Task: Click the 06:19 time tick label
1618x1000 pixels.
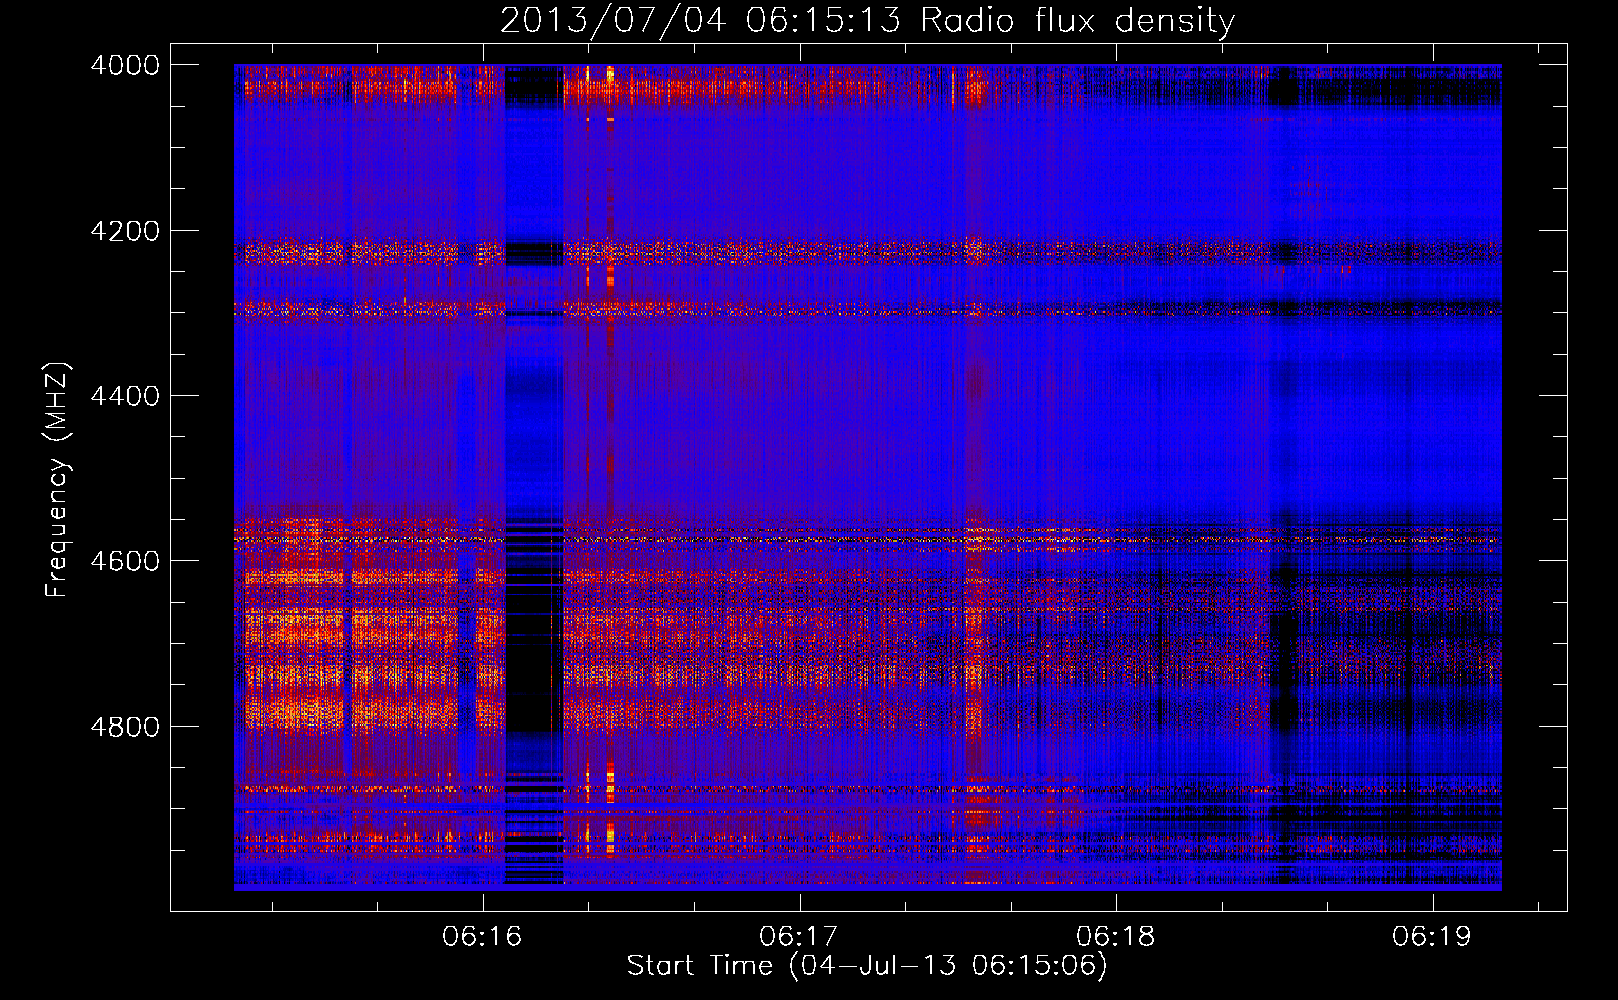Action: tap(1432, 936)
